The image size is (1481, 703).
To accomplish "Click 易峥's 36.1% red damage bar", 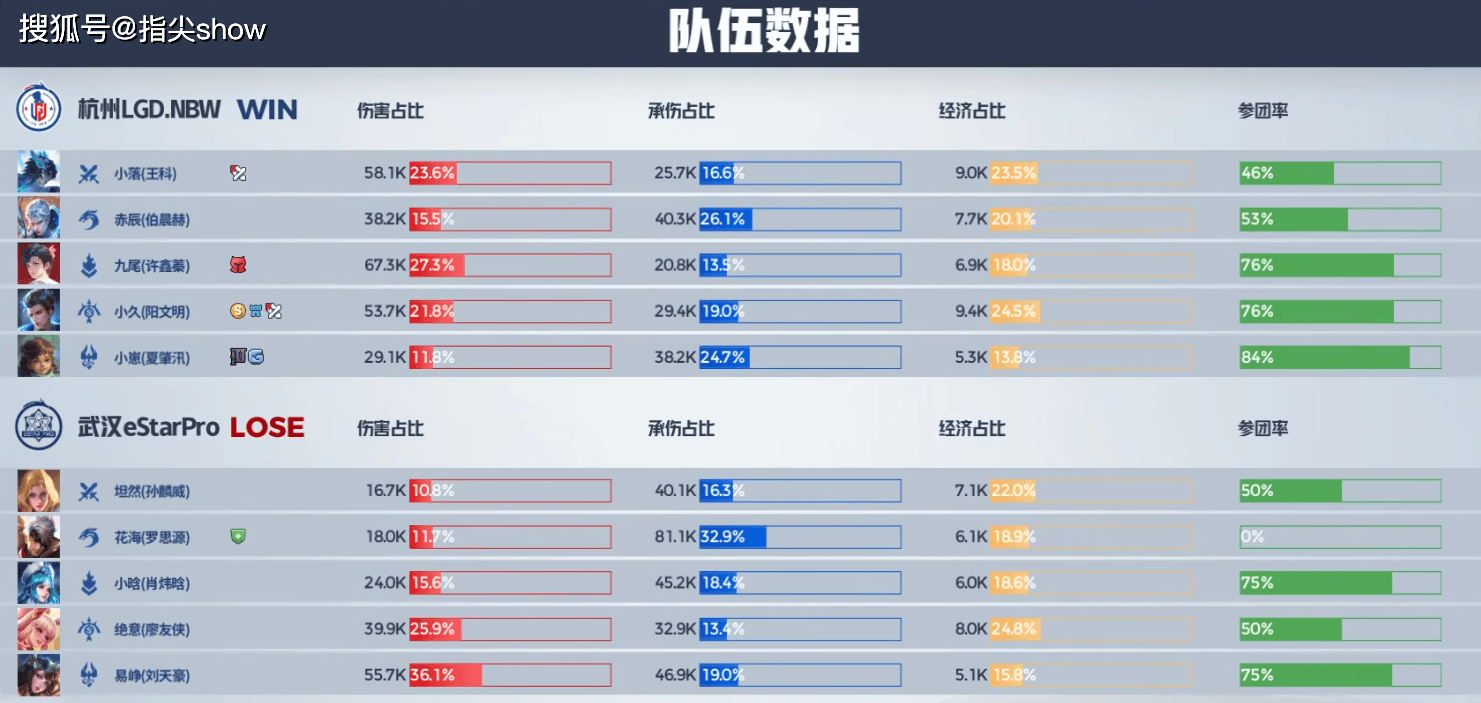I will pyautogui.click(x=446, y=675).
